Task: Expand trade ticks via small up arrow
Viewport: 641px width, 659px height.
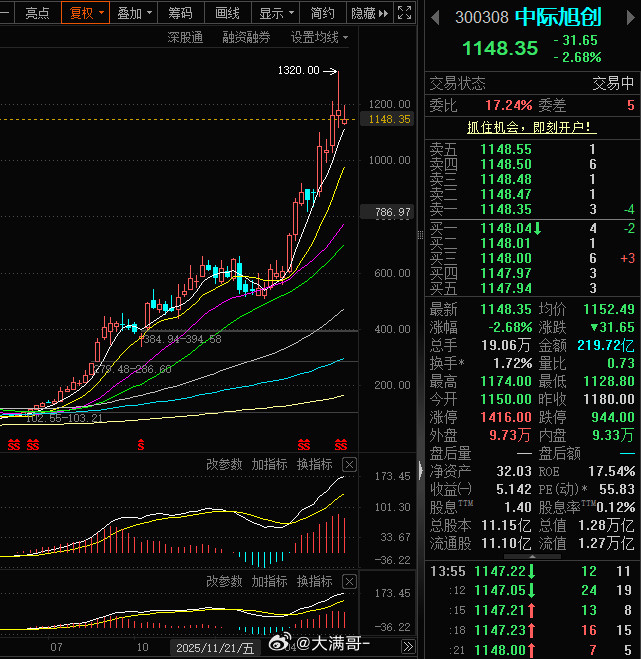Action: pos(532,556)
